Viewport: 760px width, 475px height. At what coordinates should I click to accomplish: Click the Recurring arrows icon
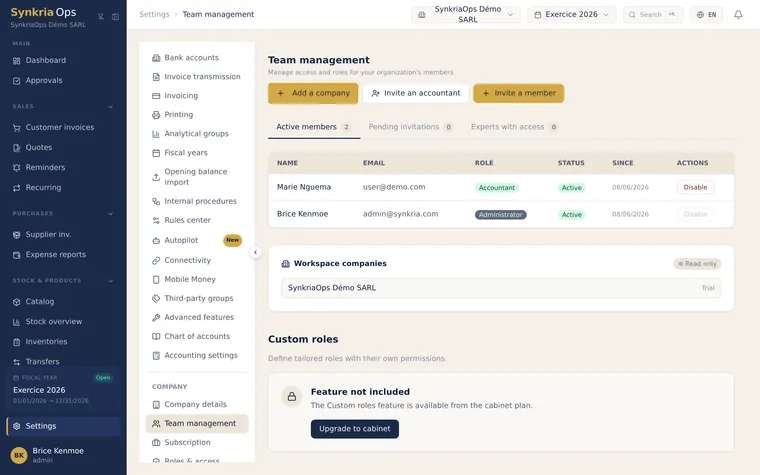click(x=16, y=188)
